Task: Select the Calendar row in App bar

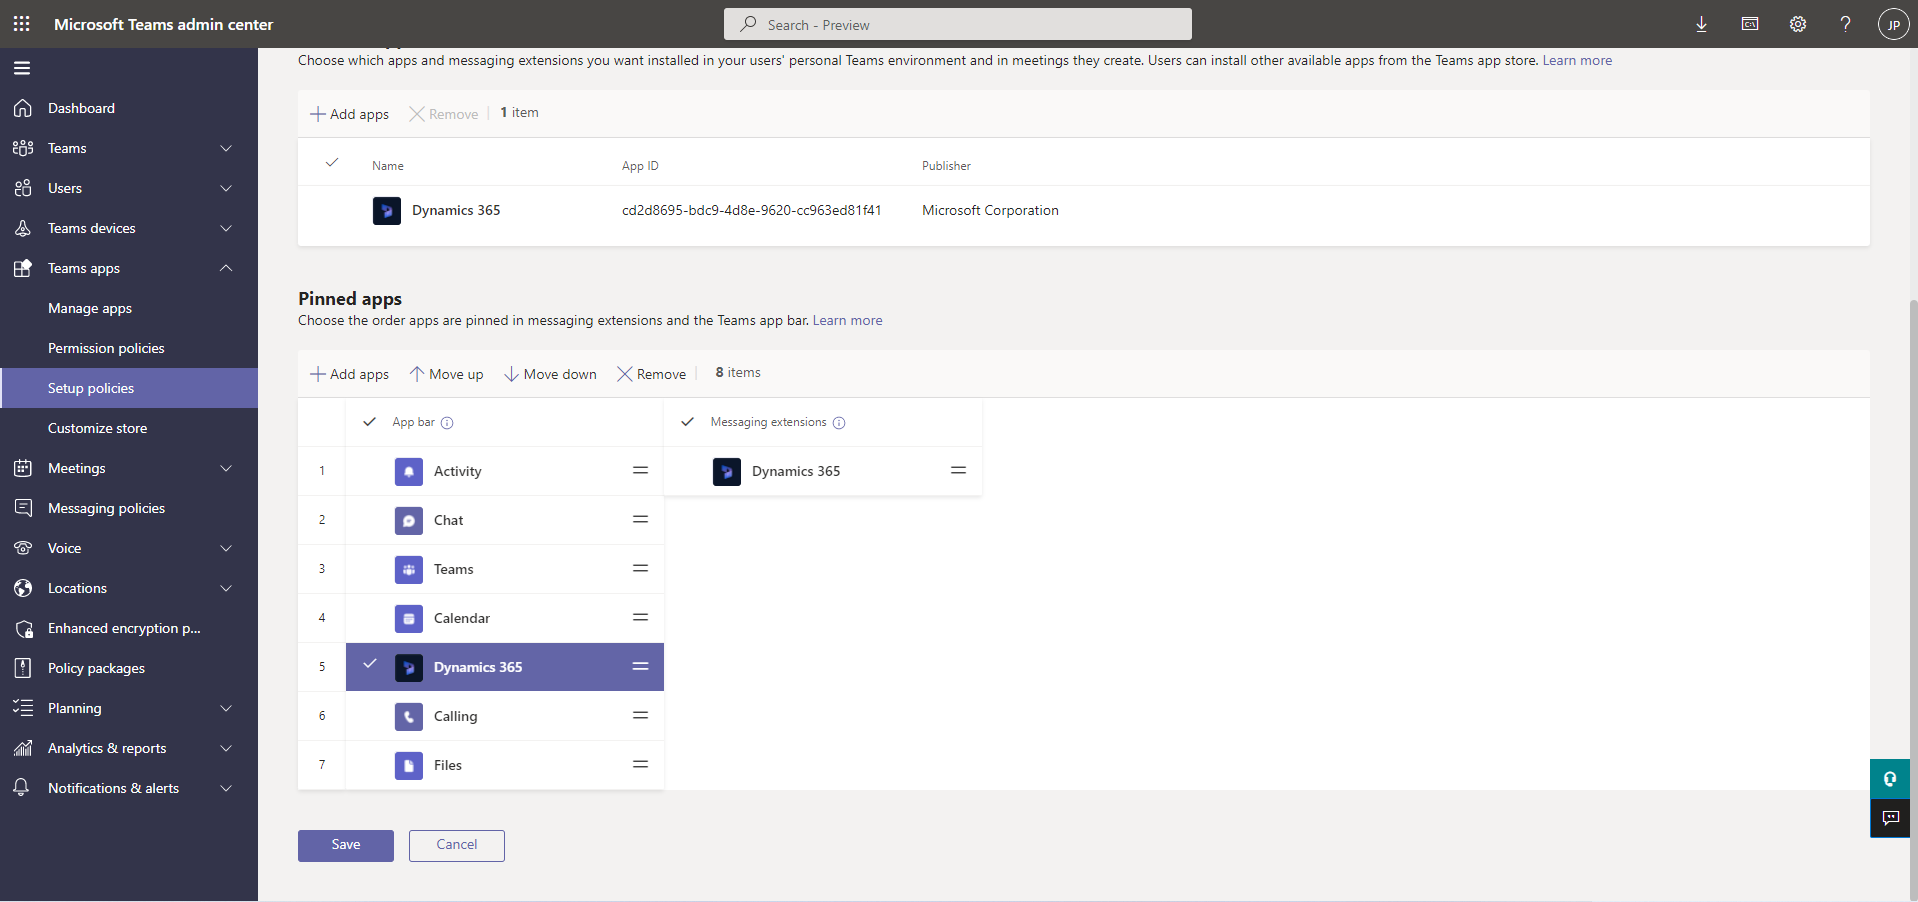Action: pyautogui.click(x=505, y=618)
